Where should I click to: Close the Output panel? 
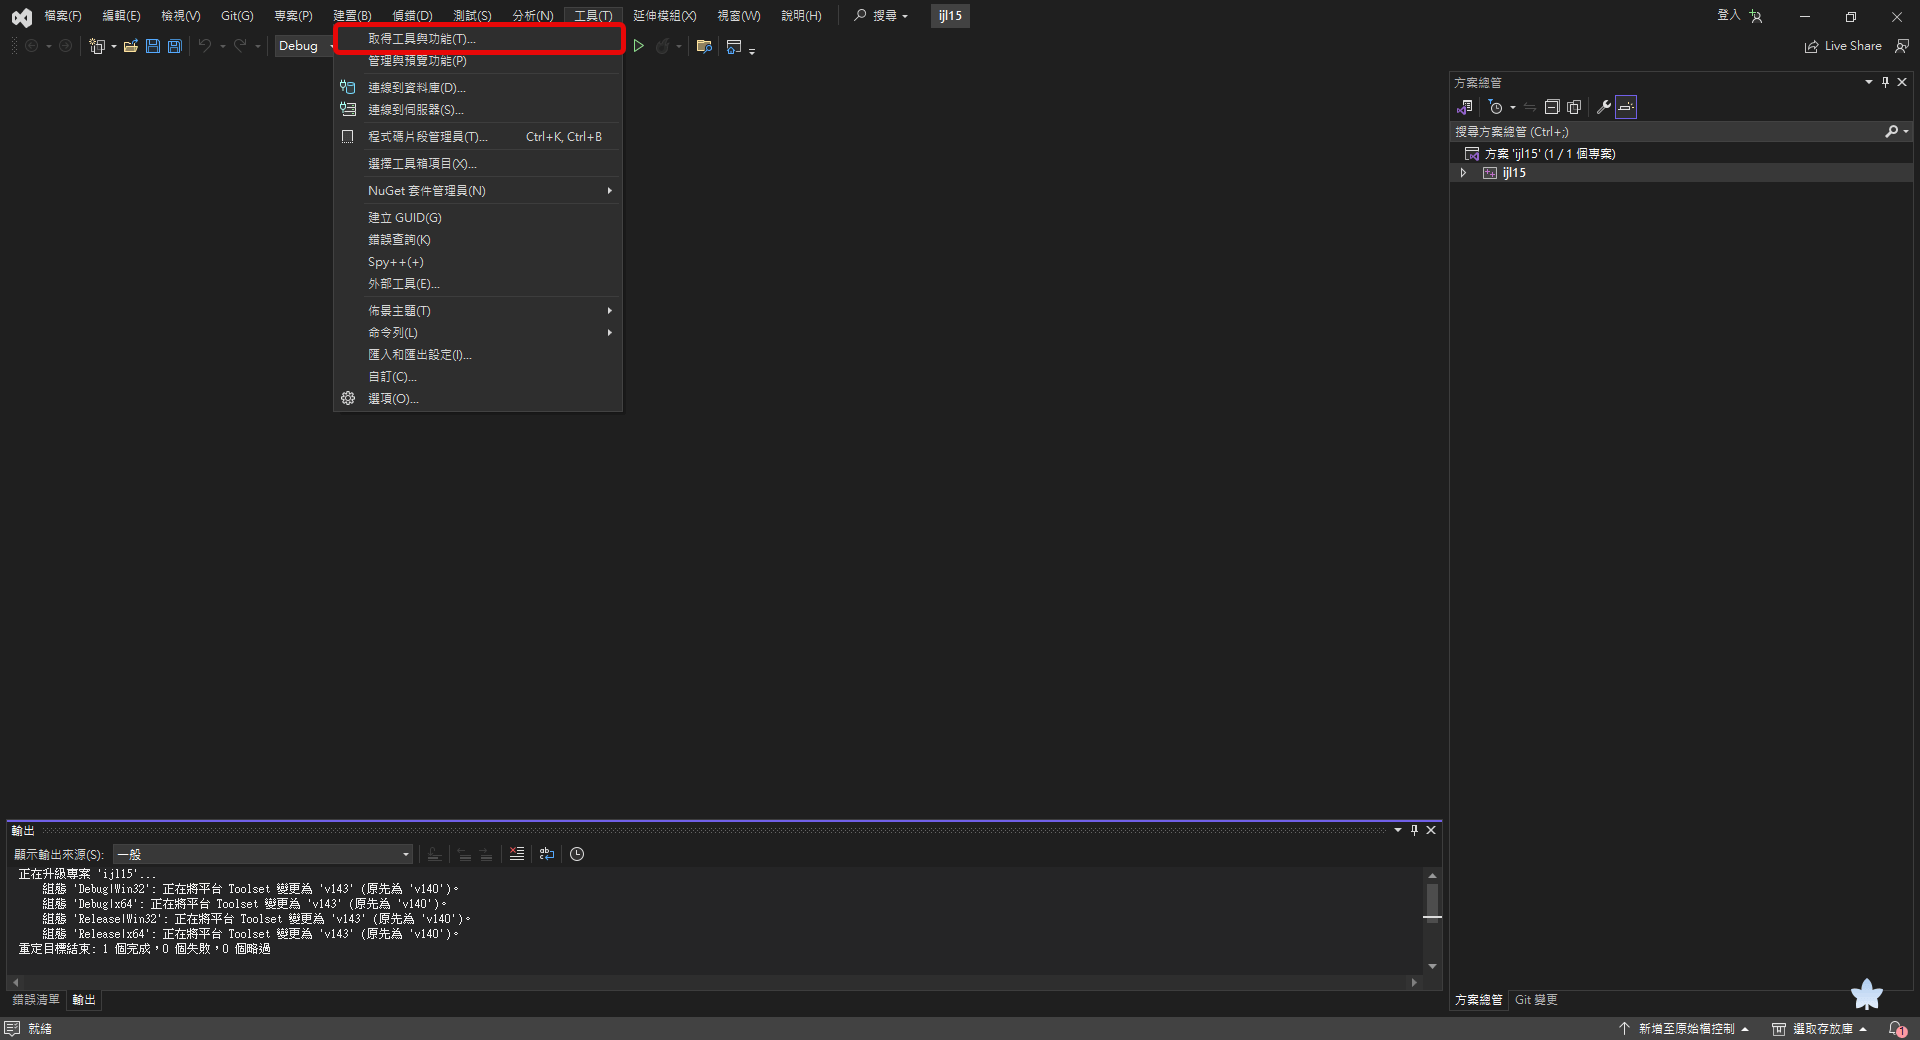pos(1431,830)
